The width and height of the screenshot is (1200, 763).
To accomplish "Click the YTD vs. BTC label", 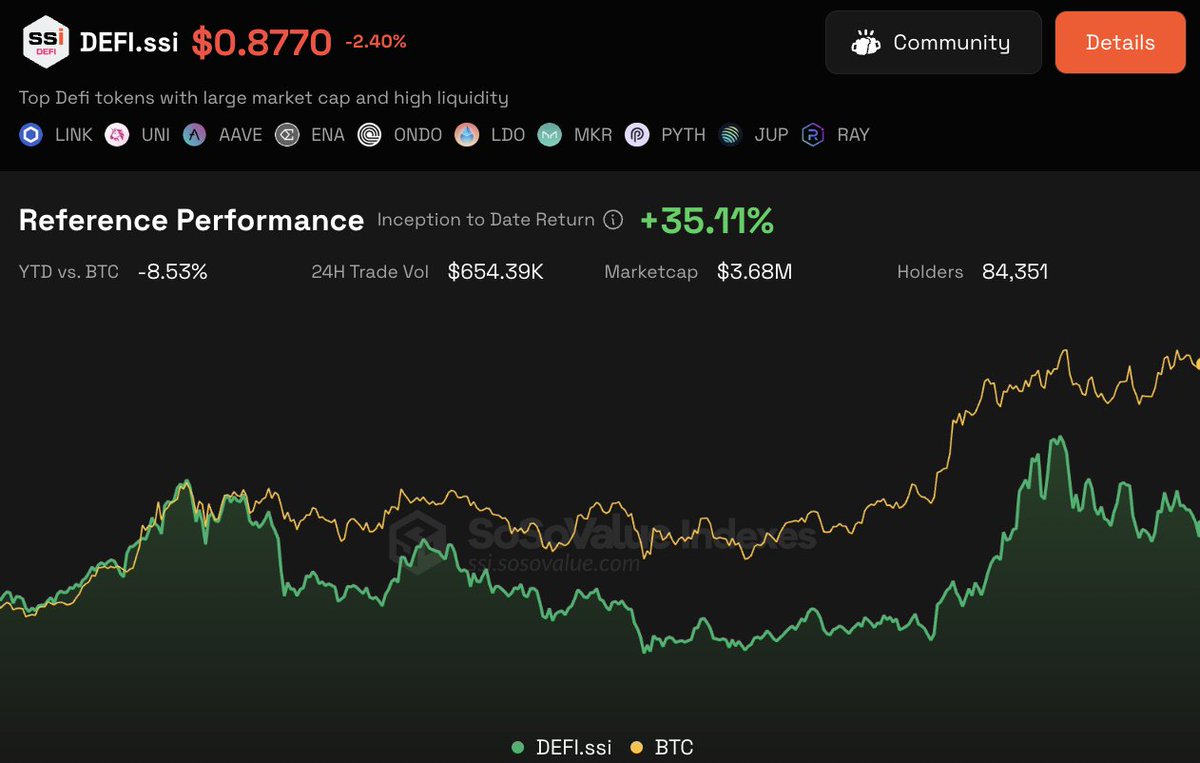I will click(69, 272).
